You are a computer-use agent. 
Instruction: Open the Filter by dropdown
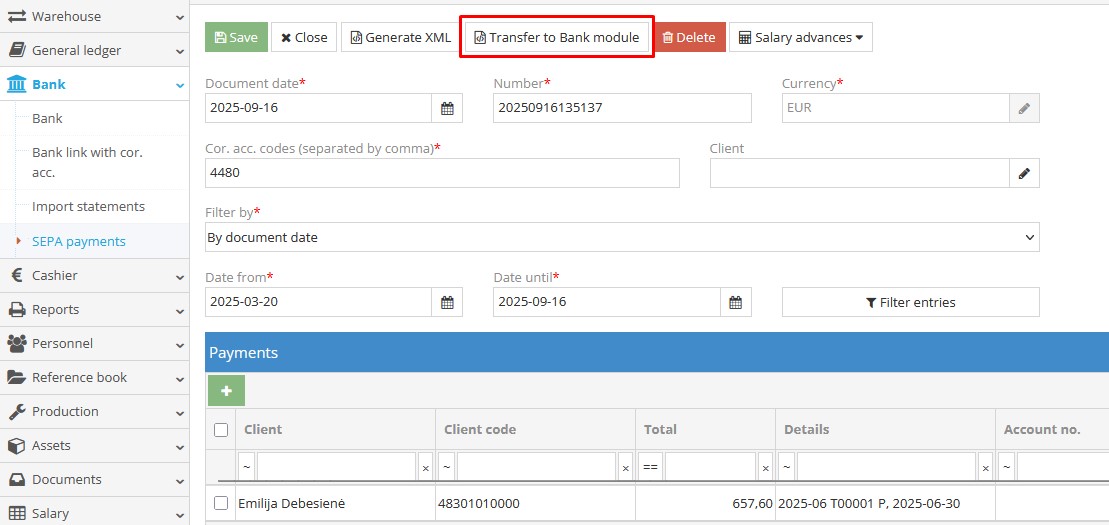[621, 237]
